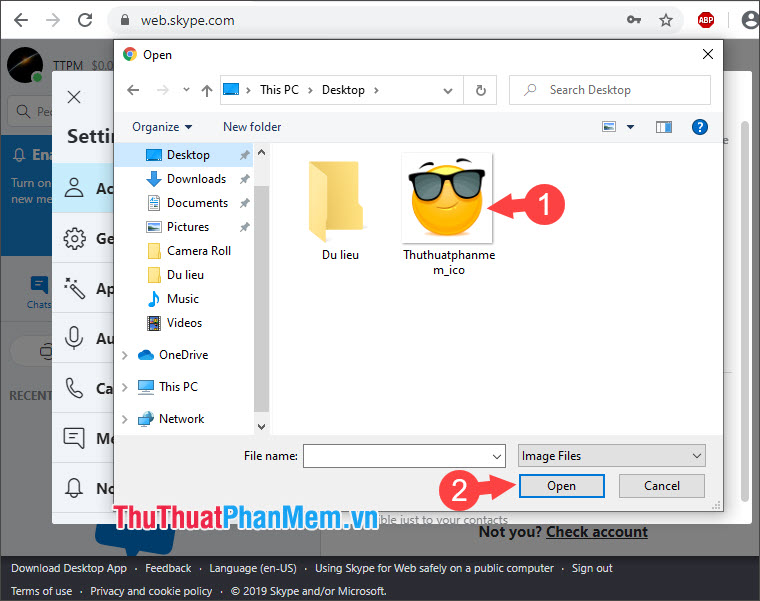Click Download Desktop App footer link
760x601 pixels.
69,568
